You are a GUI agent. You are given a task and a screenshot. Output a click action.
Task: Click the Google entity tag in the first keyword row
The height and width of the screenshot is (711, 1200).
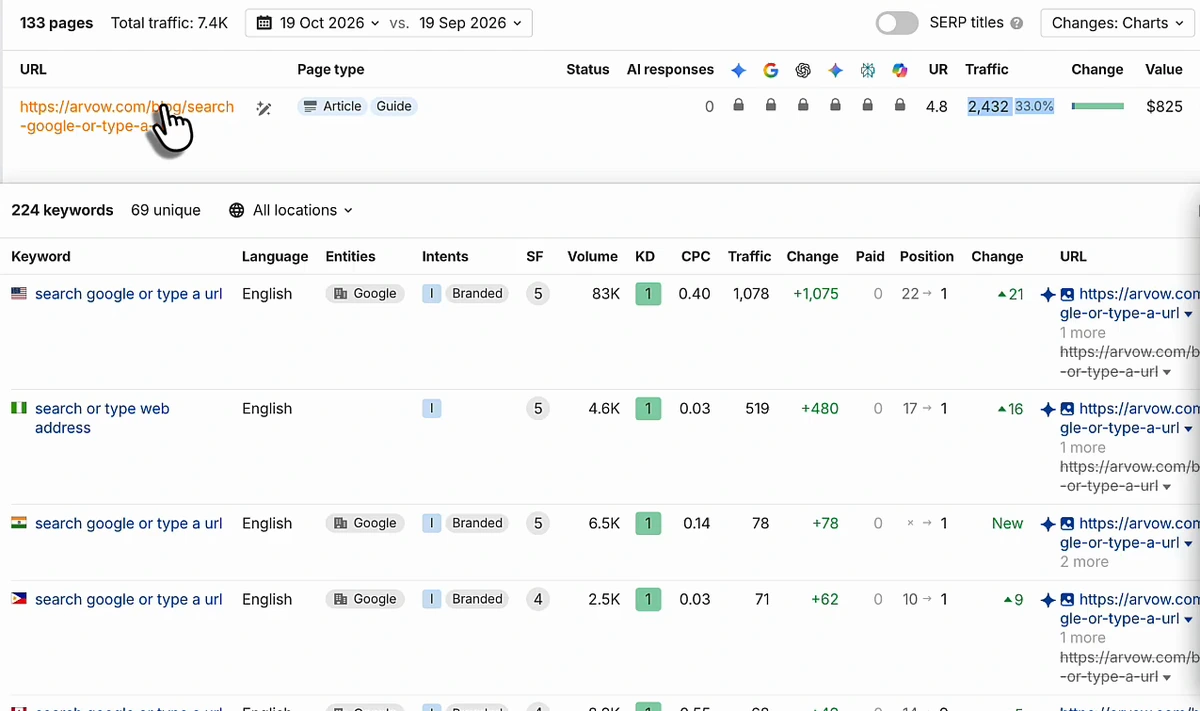pyautogui.click(x=365, y=294)
